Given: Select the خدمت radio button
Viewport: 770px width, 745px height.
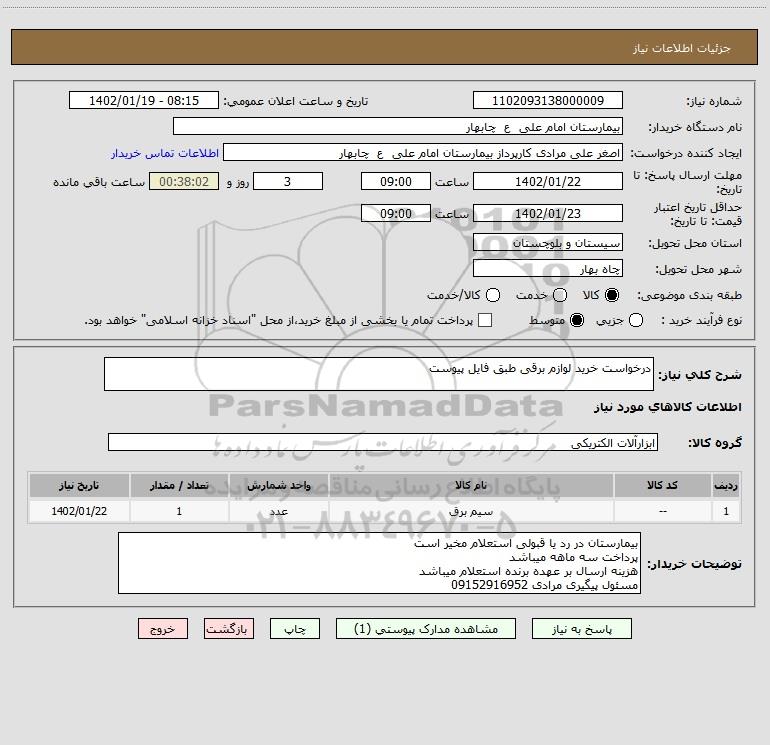Looking at the screenshot, I should pyautogui.click(x=560, y=295).
